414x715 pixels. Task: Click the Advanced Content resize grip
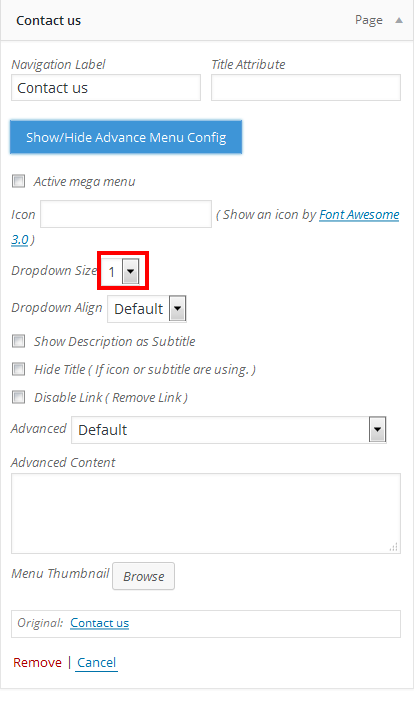pyautogui.click(x=394, y=547)
